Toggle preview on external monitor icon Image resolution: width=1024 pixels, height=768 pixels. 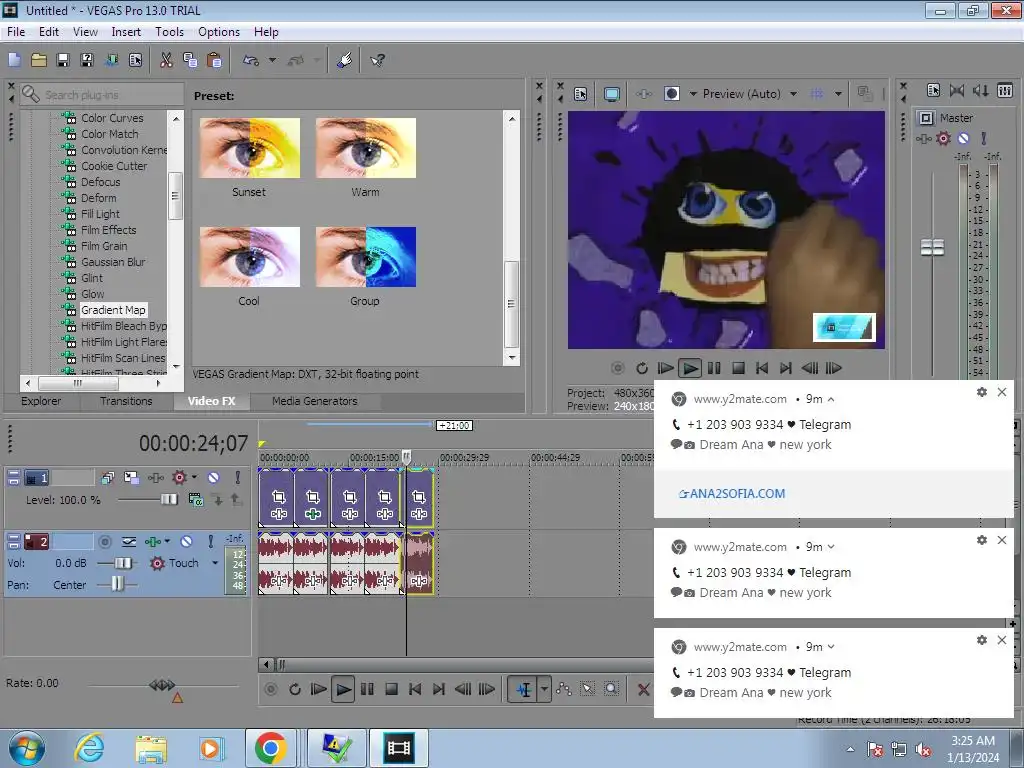point(611,94)
